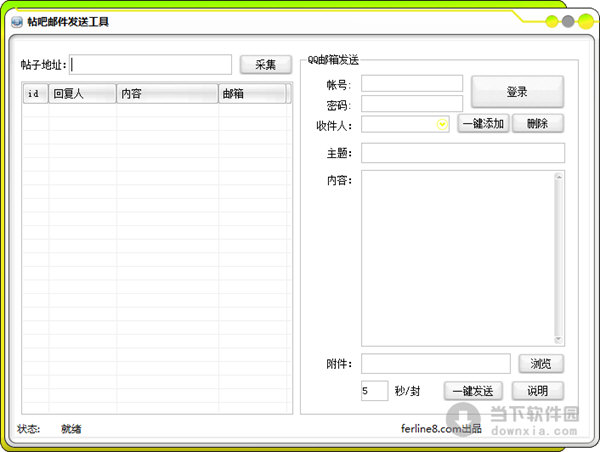
Task: Close the window with yellow-green circle
Action: 585,21
